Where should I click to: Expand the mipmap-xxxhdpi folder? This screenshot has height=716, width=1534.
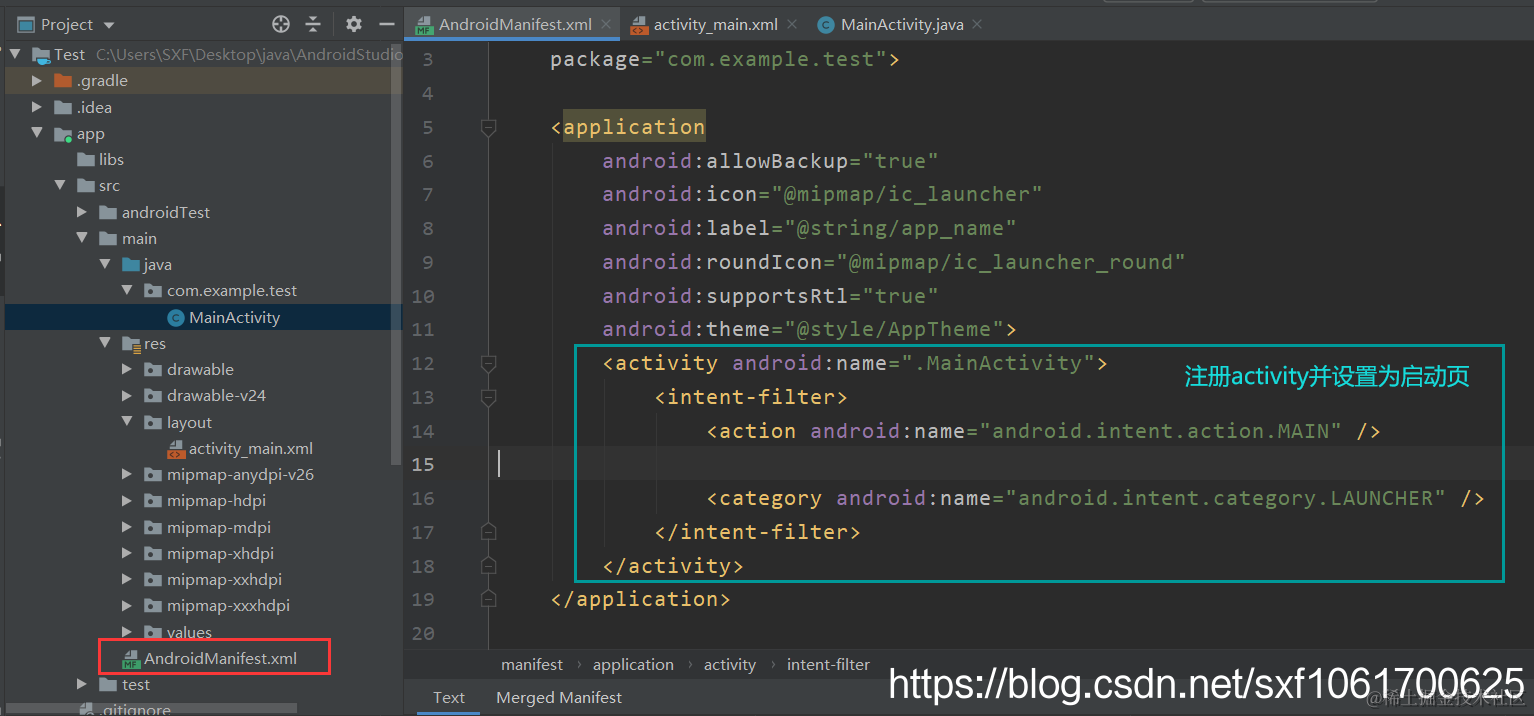[127, 605]
